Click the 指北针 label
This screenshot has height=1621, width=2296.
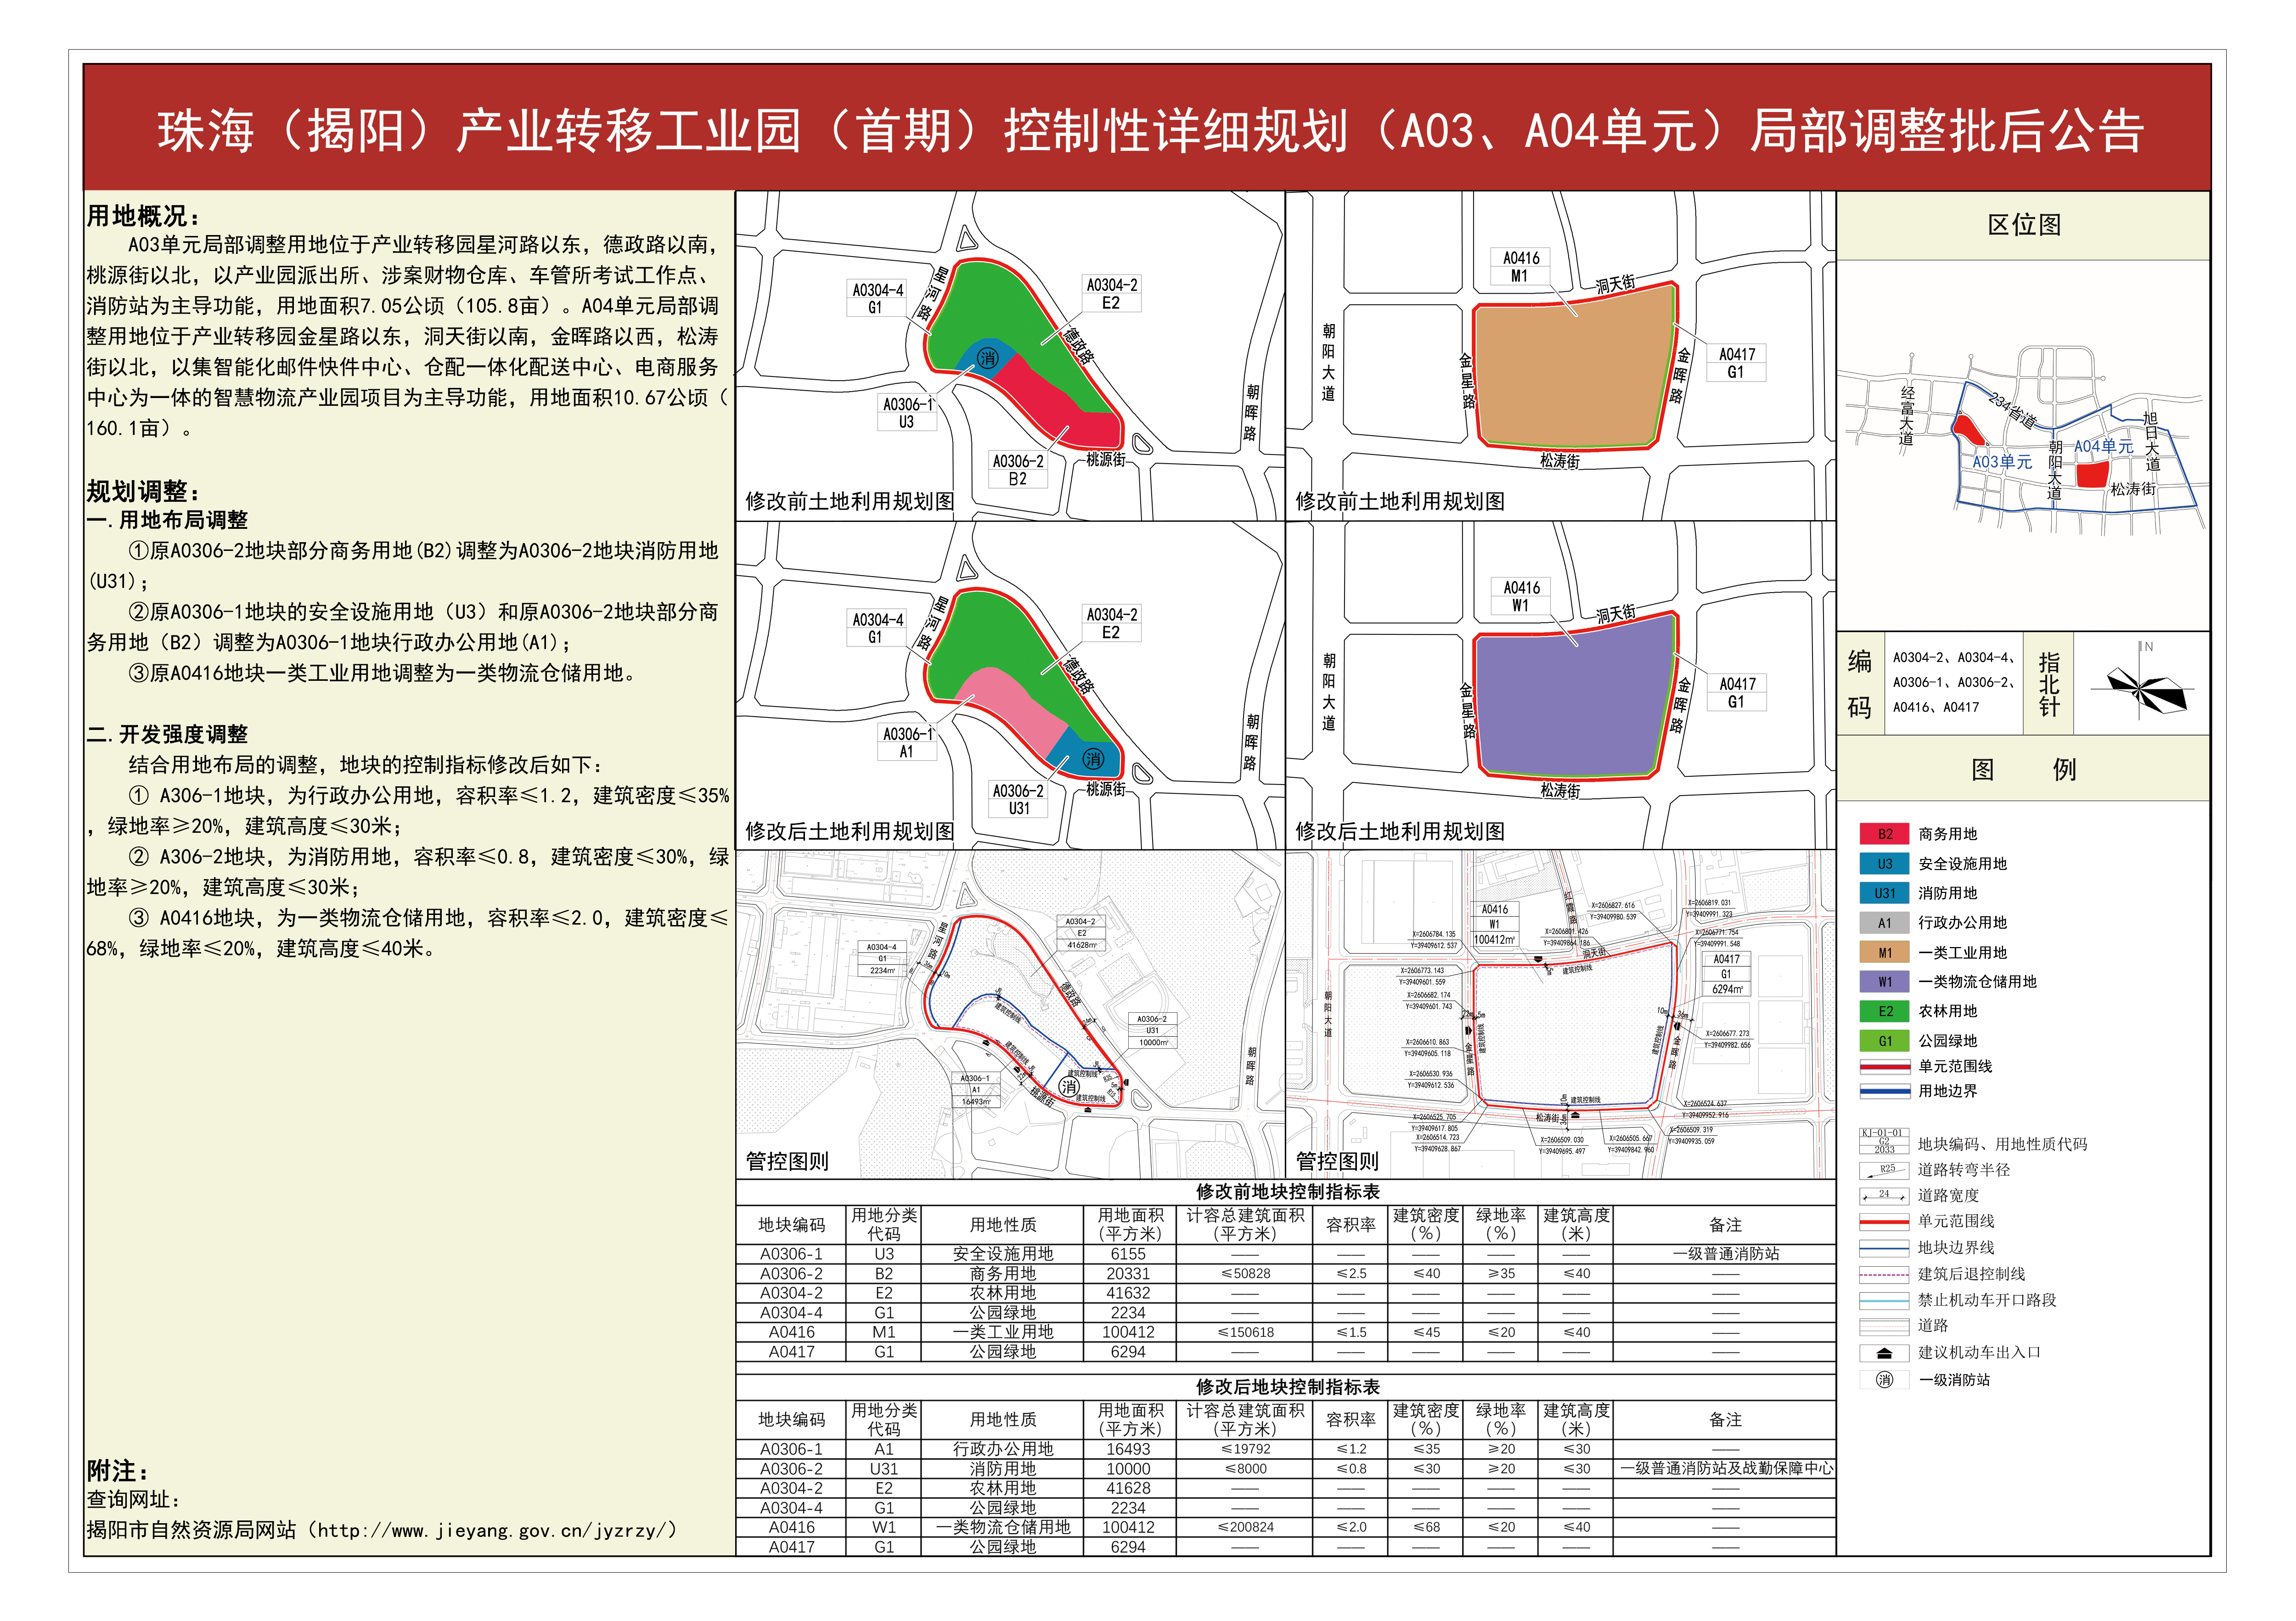2049,684
